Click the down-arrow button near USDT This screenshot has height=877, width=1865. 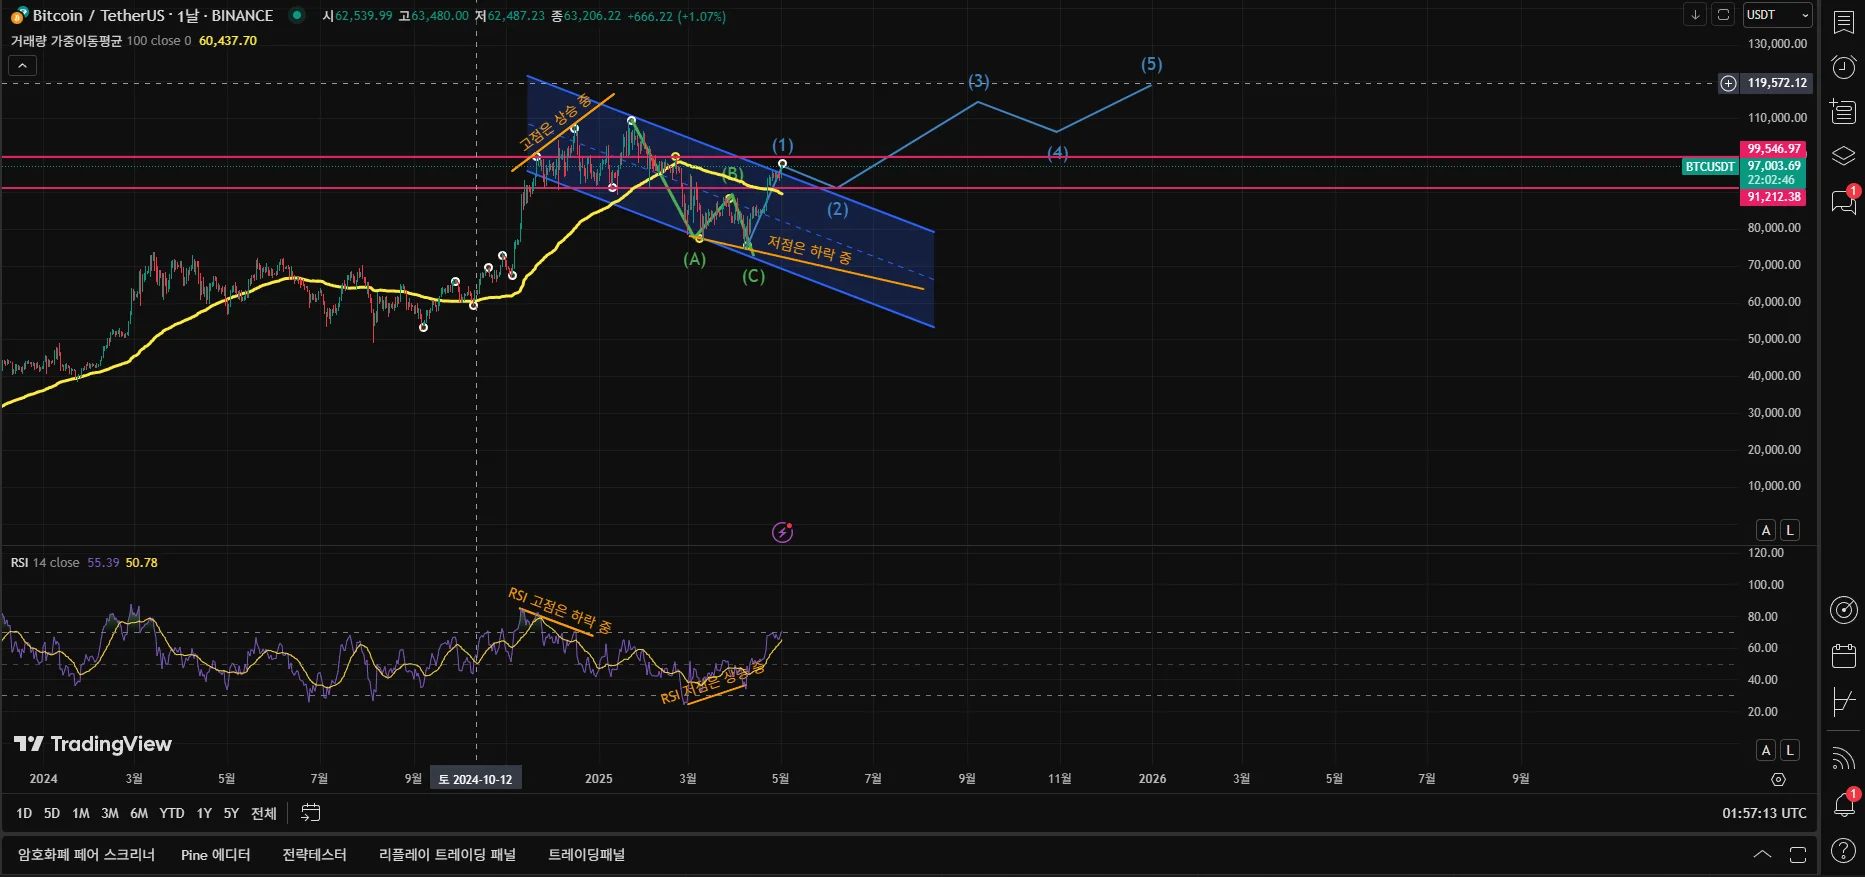[x=1695, y=15]
